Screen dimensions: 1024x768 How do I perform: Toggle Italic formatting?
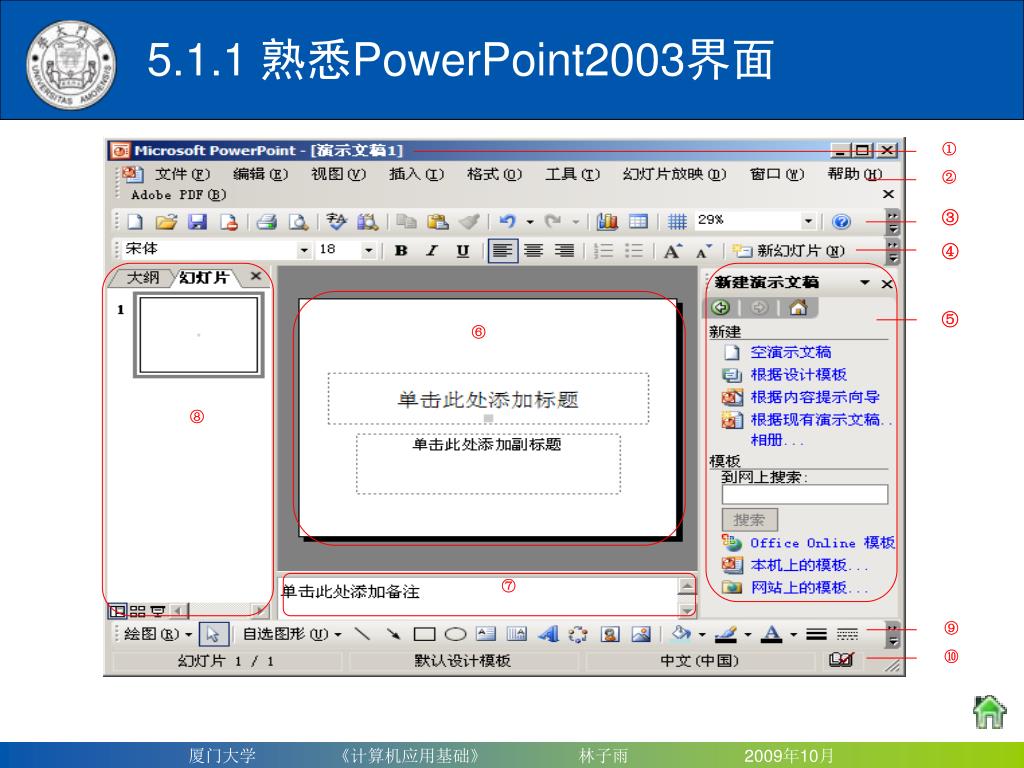[x=432, y=251]
